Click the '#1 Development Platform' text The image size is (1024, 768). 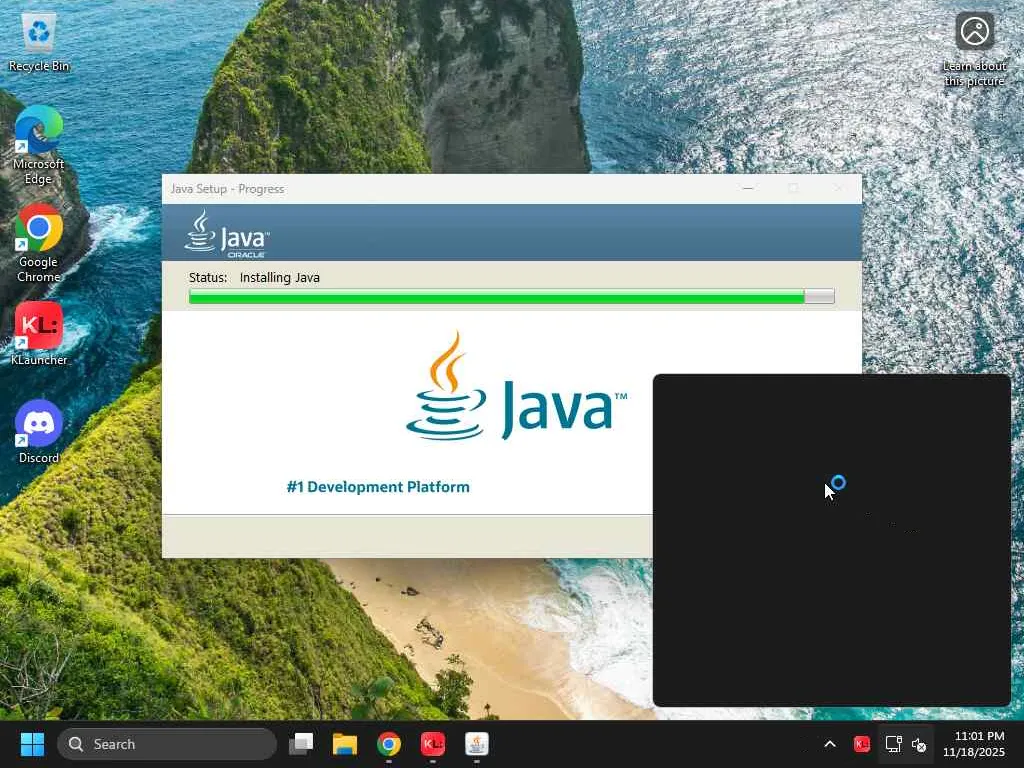(x=378, y=487)
